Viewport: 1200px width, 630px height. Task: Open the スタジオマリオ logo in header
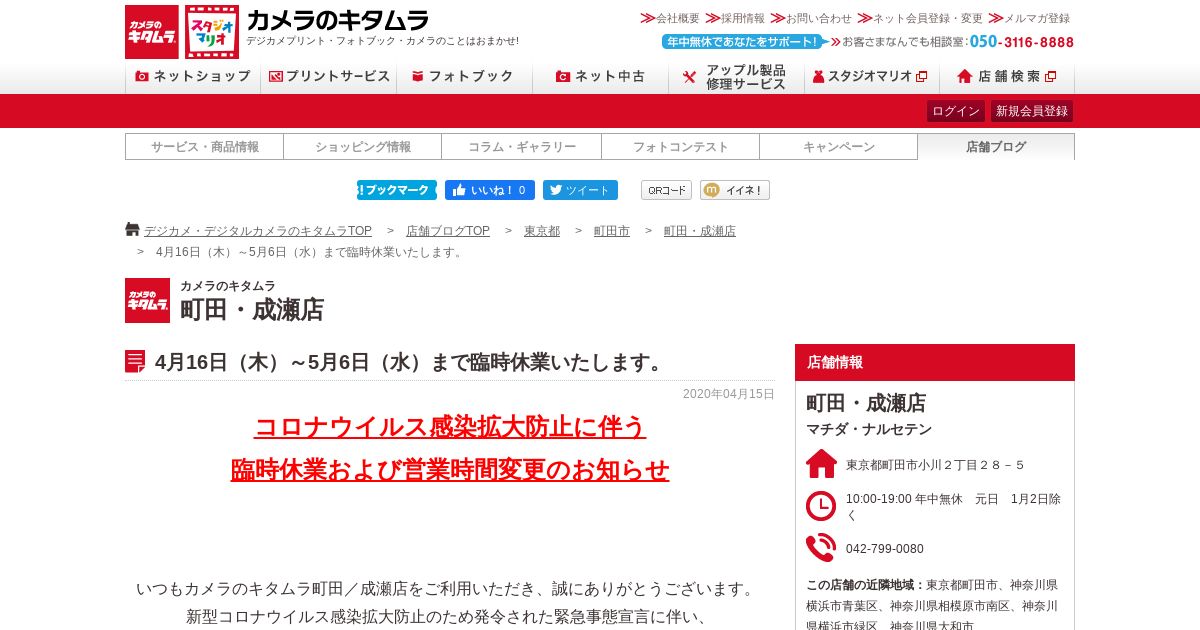tap(212, 32)
